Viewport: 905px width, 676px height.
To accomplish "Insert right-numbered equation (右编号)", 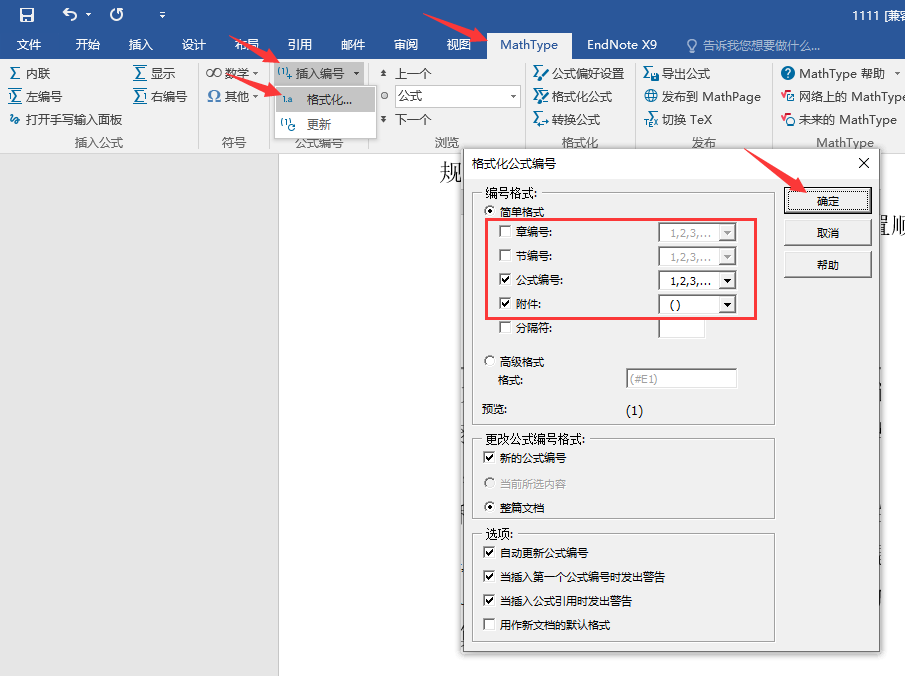I will pyautogui.click(x=160, y=96).
